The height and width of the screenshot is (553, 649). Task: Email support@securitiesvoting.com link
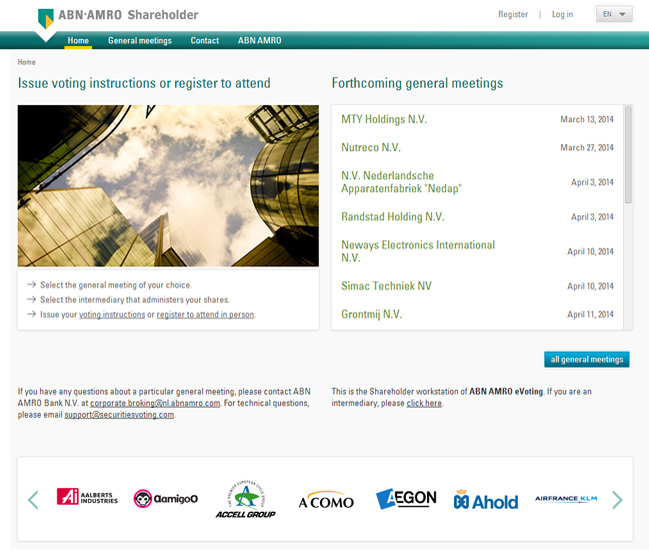119,415
